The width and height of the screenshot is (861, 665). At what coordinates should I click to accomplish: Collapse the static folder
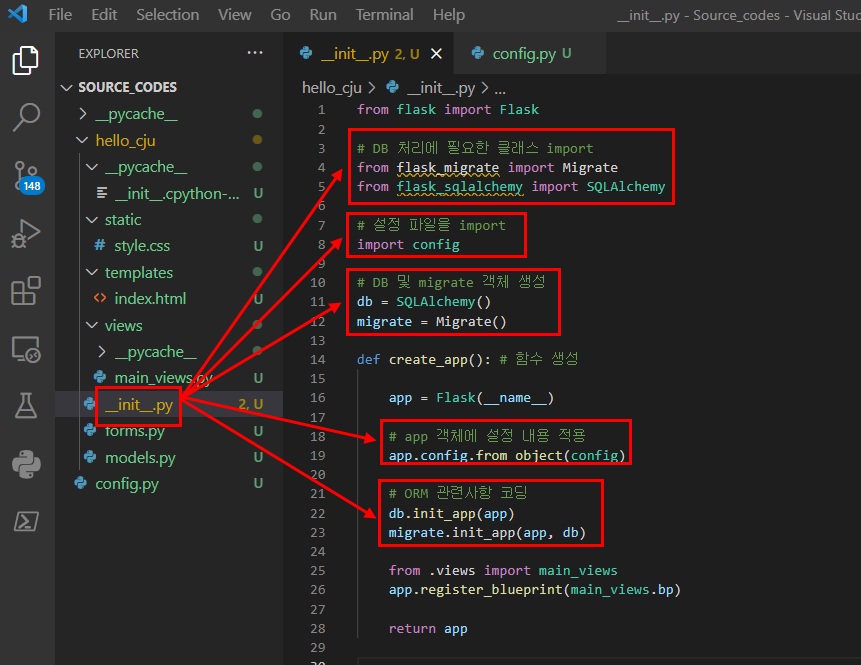pyautogui.click(x=92, y=220)
